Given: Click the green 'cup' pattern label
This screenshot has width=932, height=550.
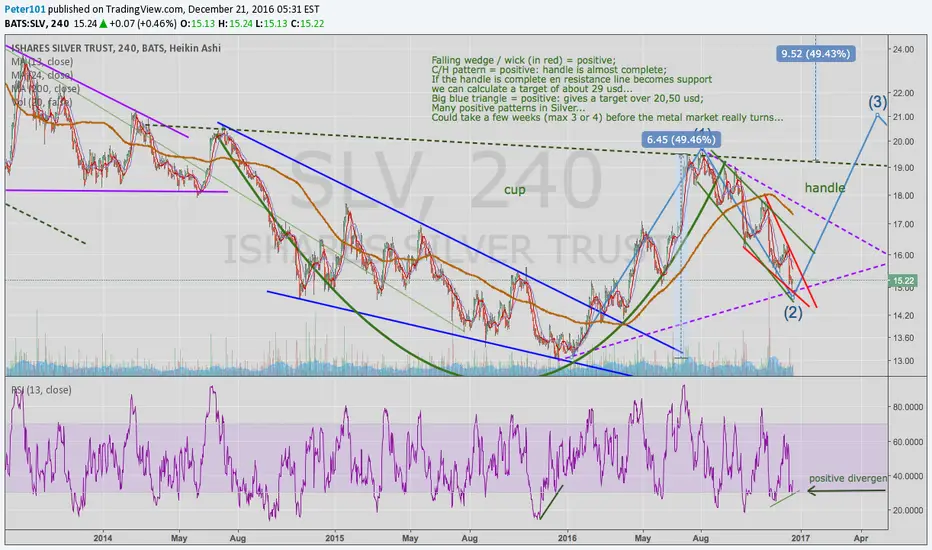Looking at the screenshot, I should (x=515, y=190).
